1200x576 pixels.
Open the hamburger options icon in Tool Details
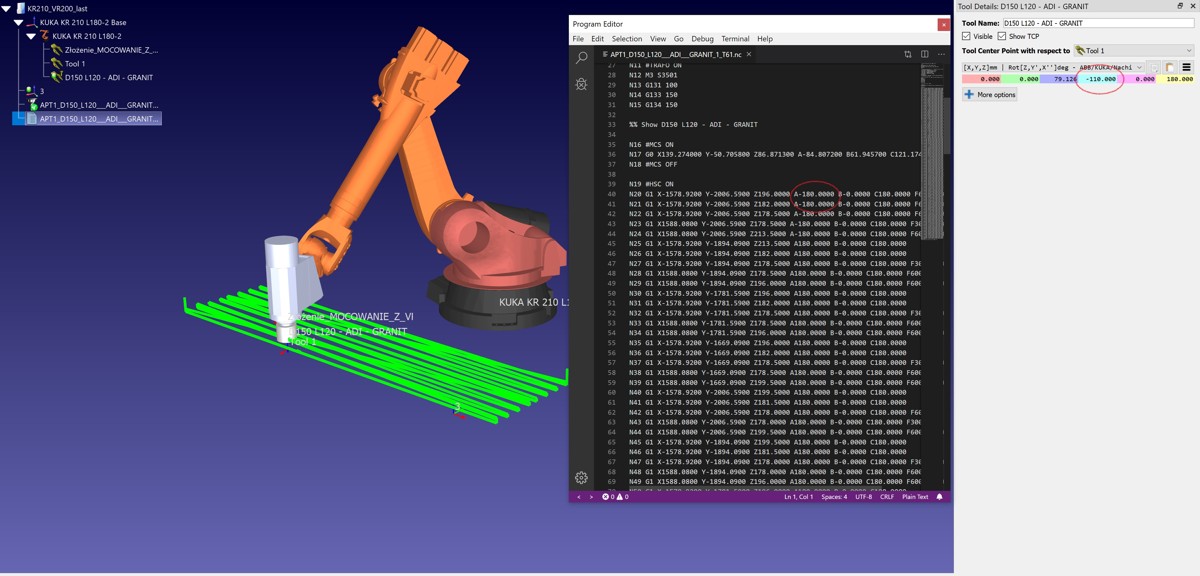(1186, 67)
